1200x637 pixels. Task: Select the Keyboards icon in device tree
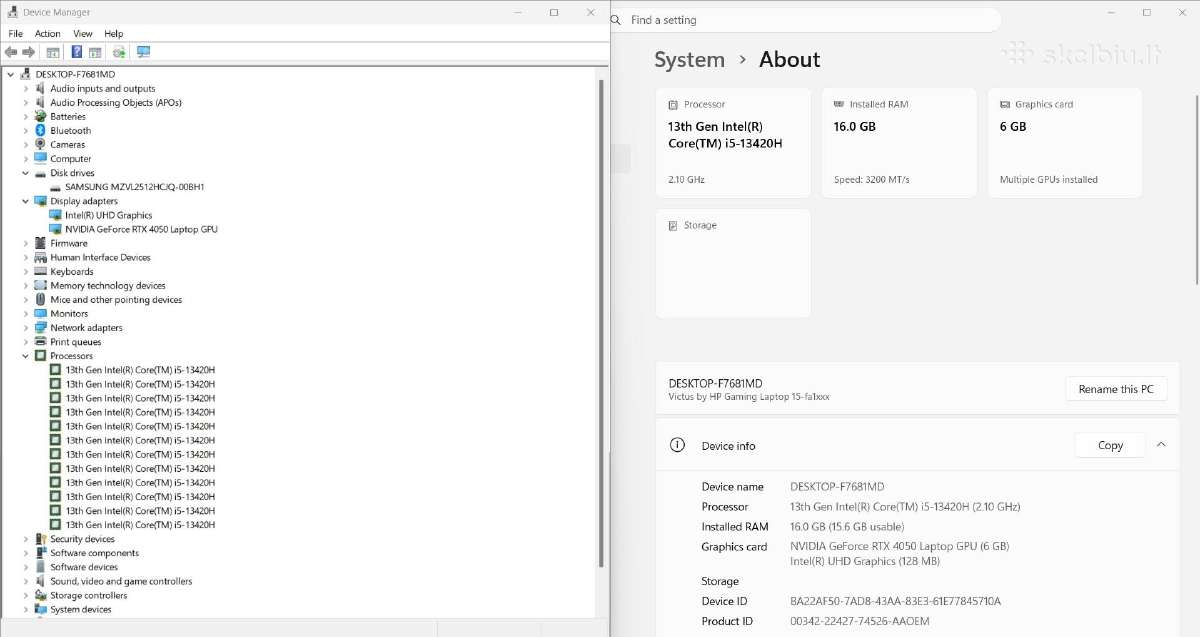pos(40,271)
